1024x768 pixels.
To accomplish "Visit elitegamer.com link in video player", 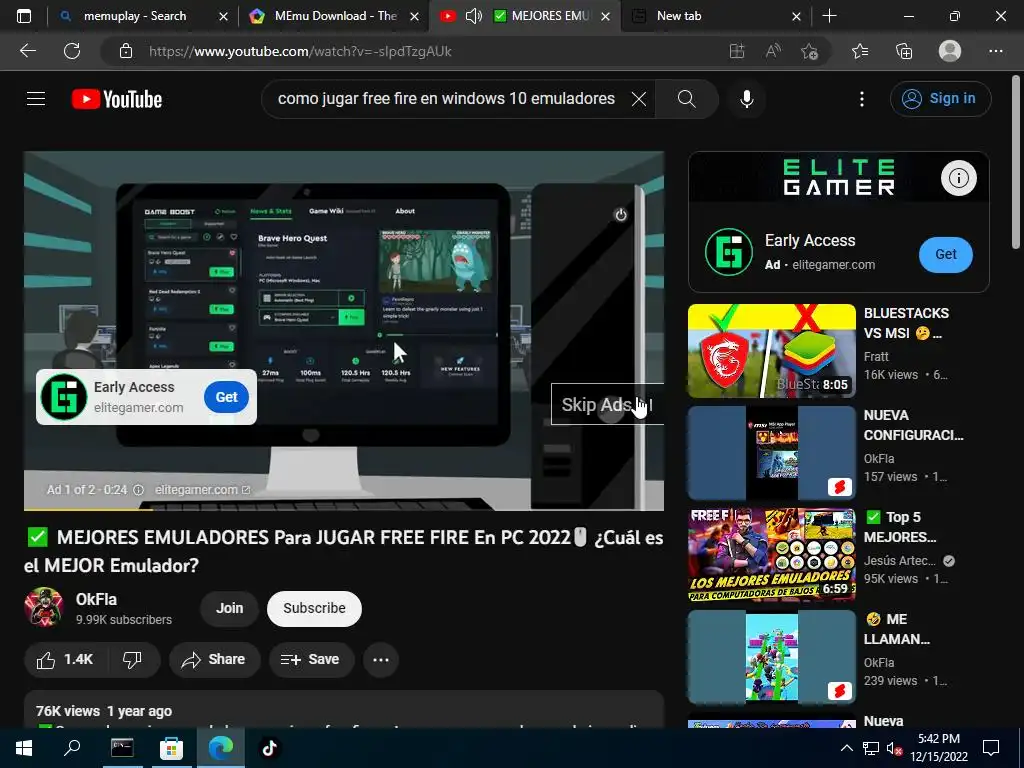I will (202, 490).
